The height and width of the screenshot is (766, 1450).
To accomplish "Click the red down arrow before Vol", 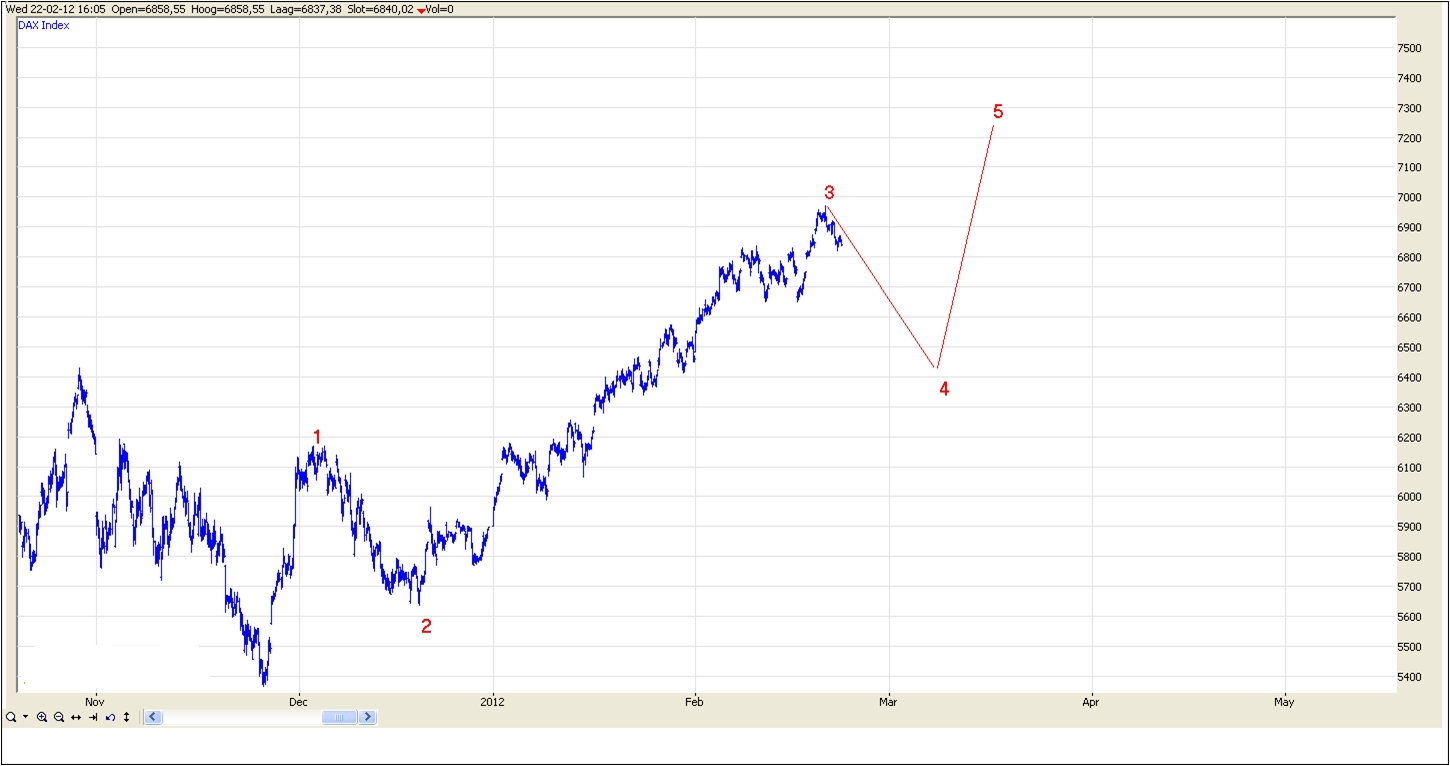I will (421, 10).
